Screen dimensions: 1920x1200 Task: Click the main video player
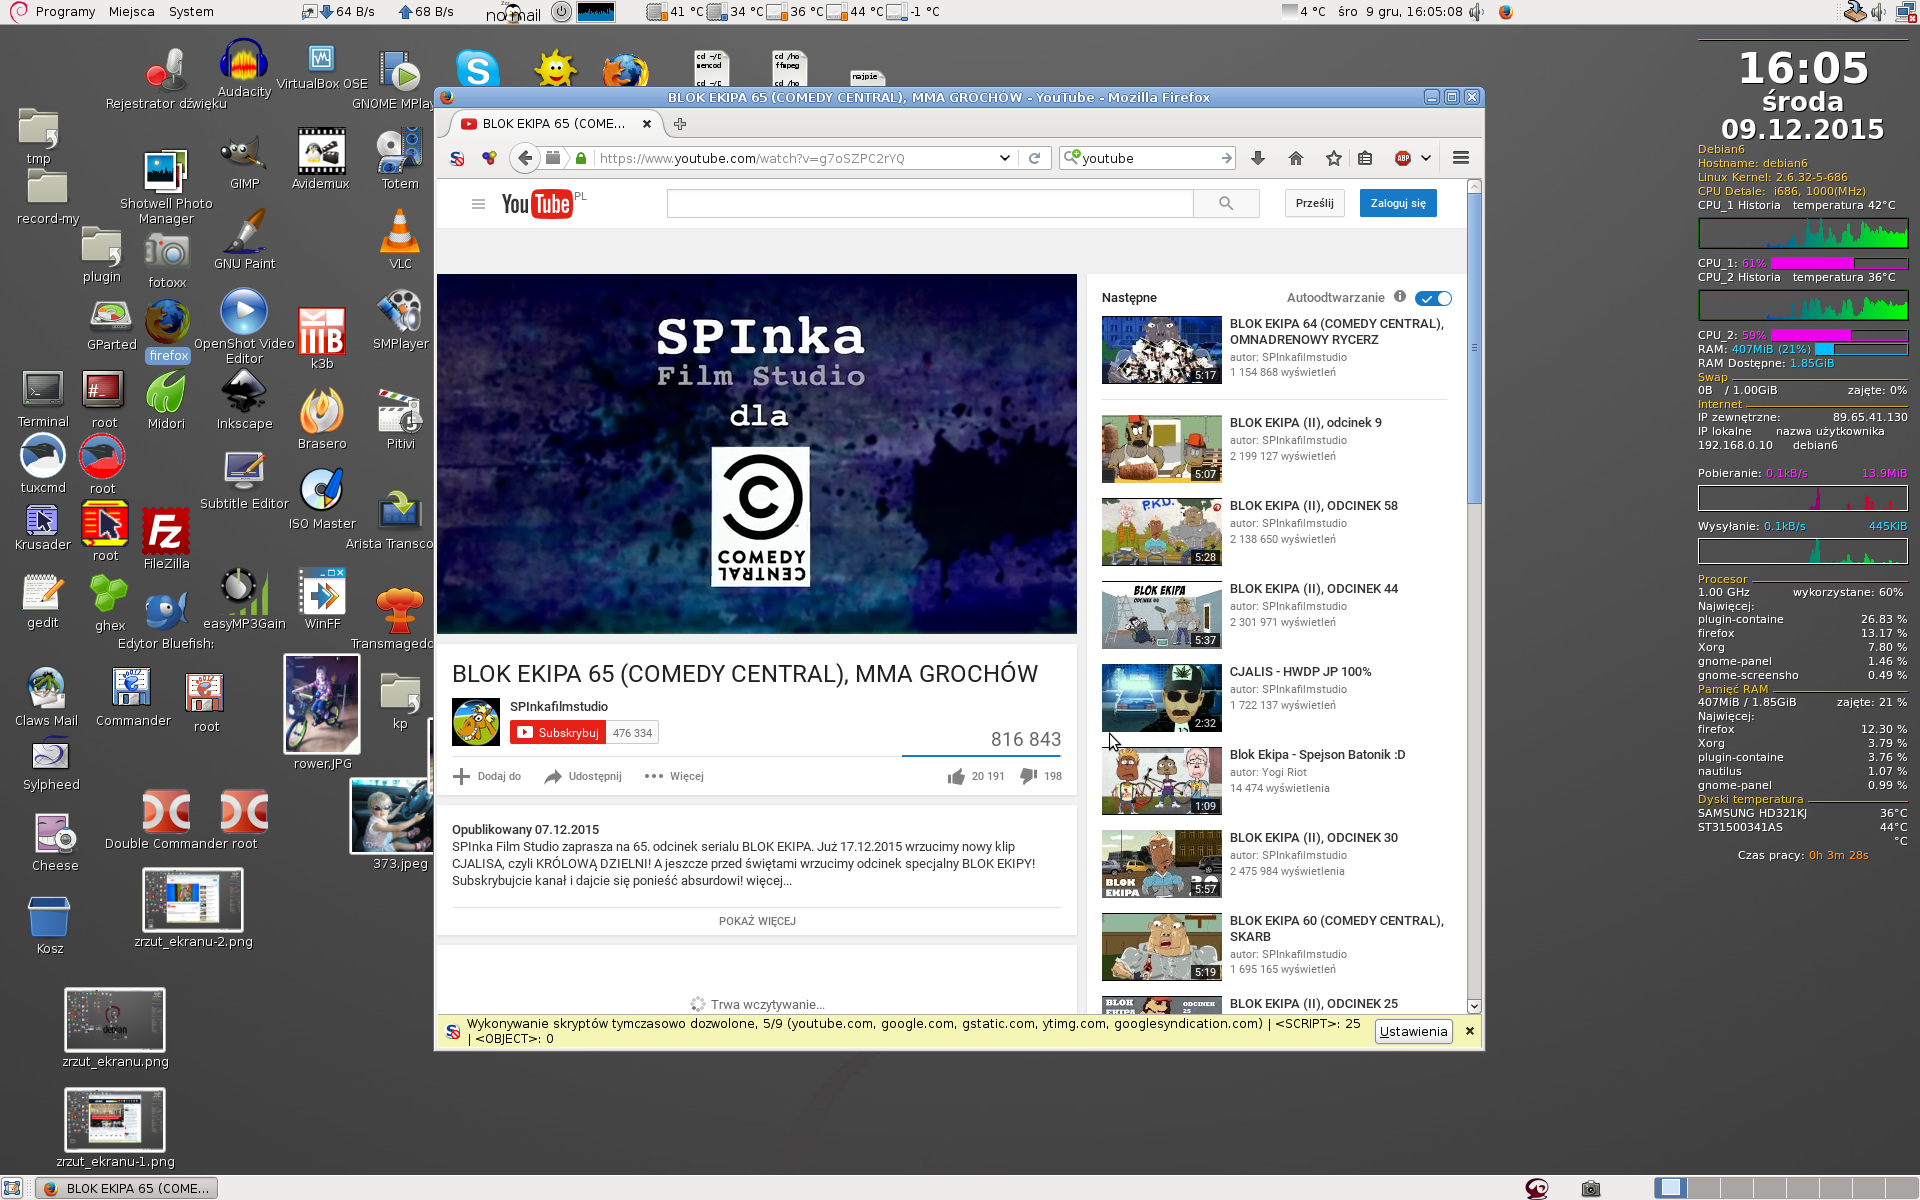[x=757, y=454]
